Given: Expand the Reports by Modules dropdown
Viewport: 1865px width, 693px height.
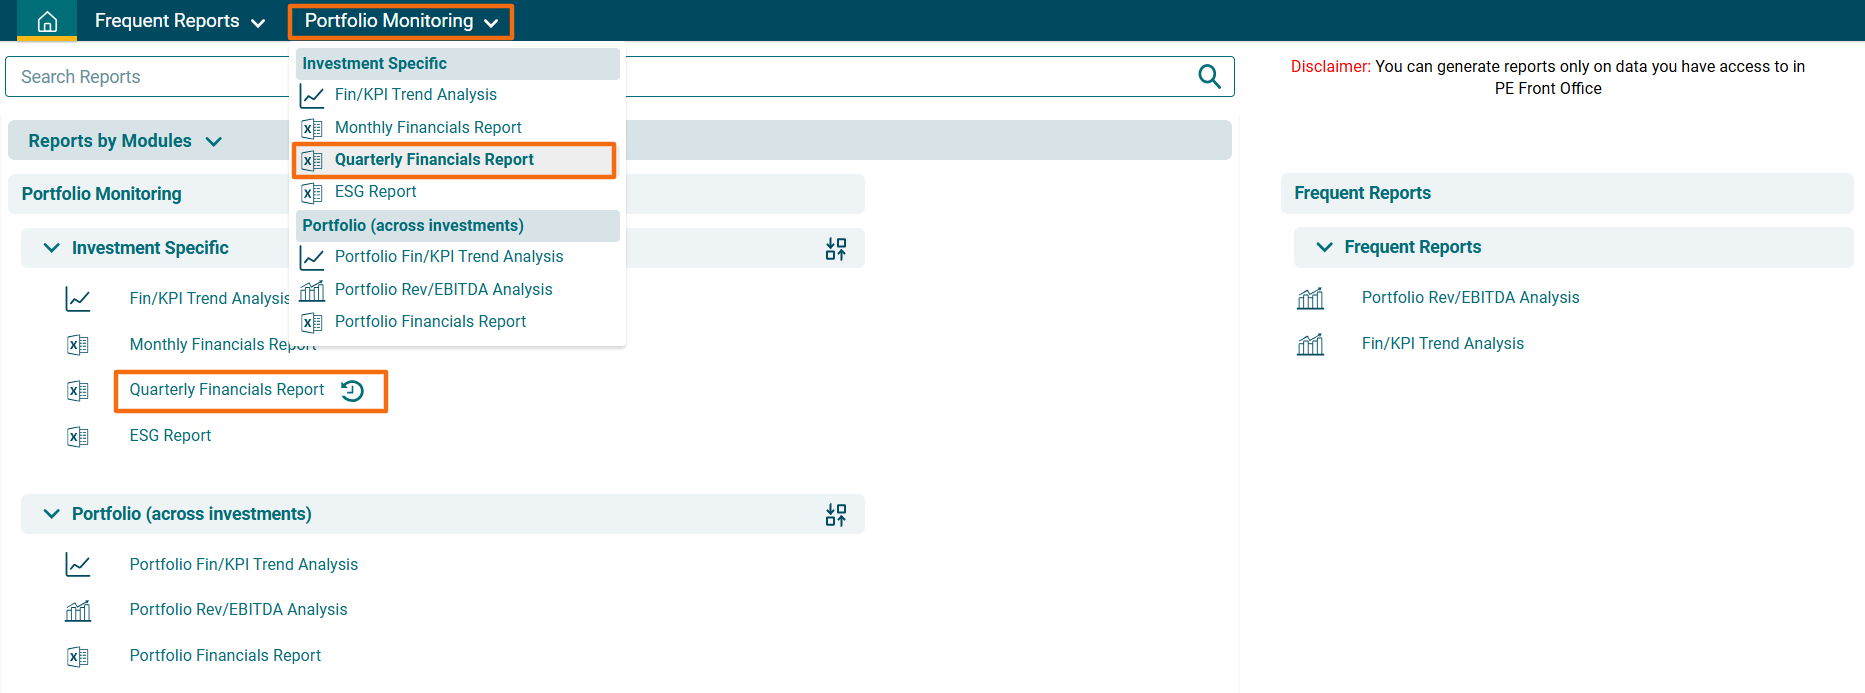Looking at the screenshot, I should point(124,141).
